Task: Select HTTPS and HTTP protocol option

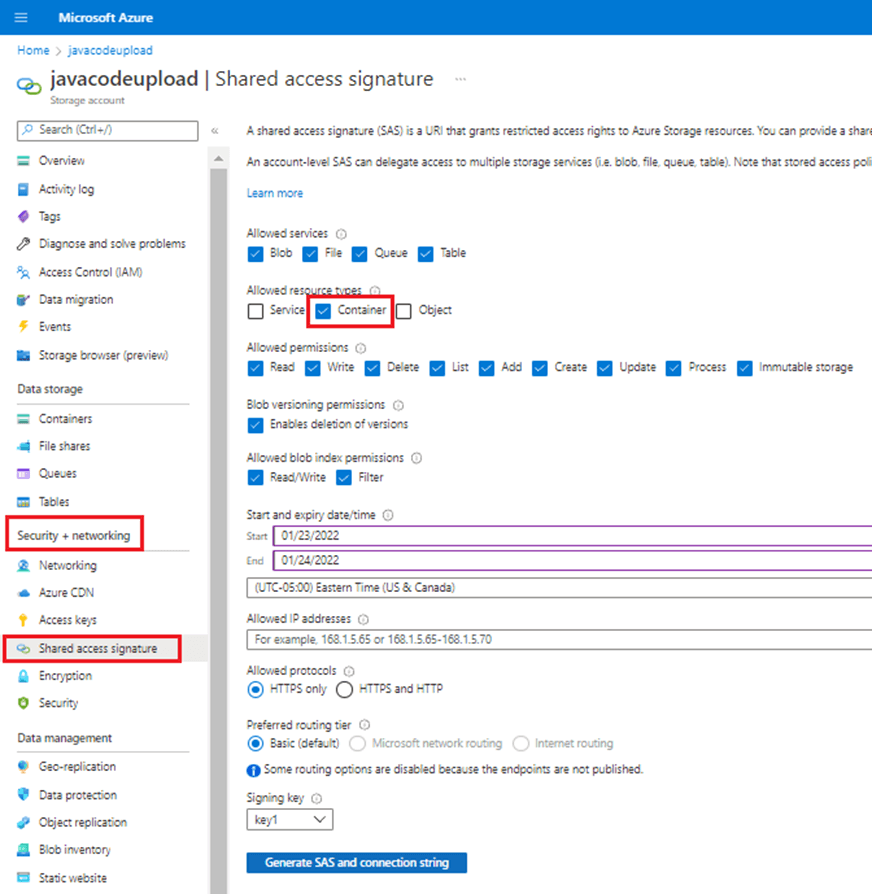Action: pos(344,689)
